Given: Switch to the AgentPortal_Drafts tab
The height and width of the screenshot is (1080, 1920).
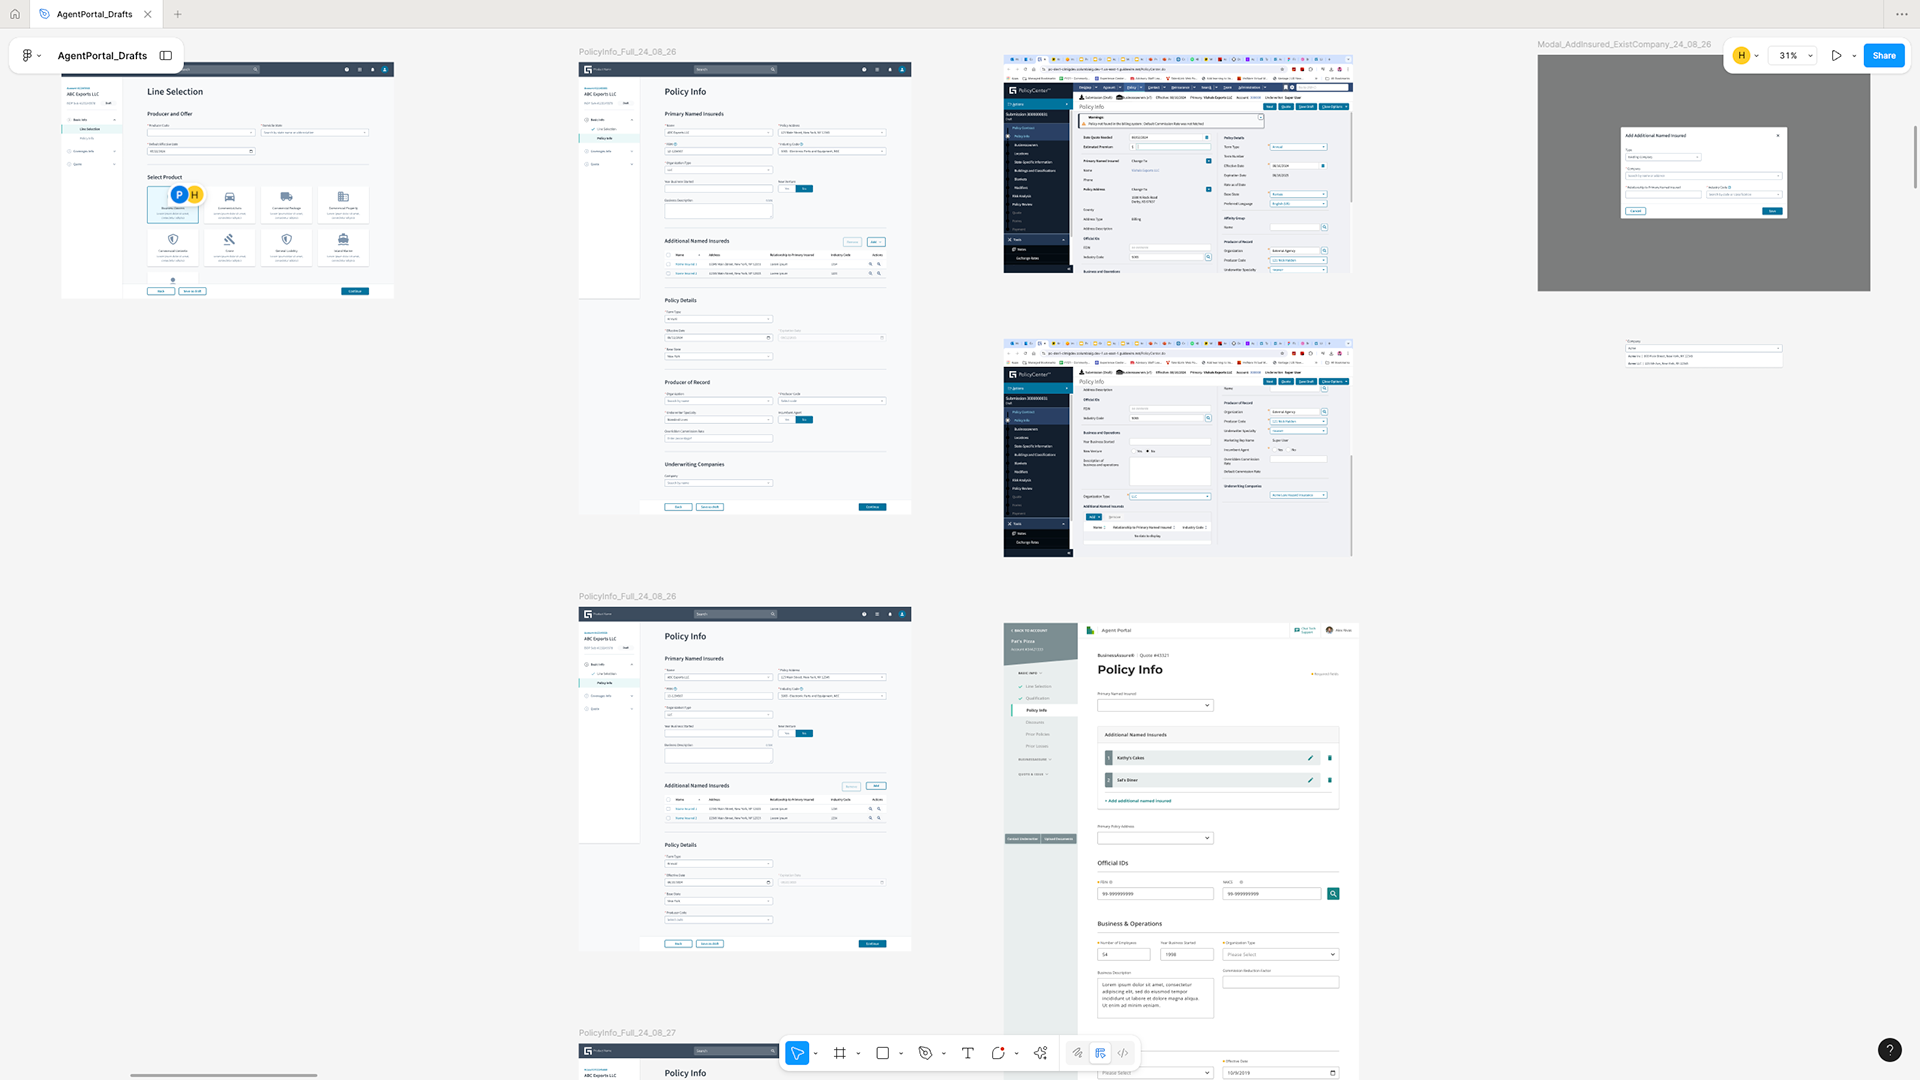Looking at the screenshot, I should (94, 14).
